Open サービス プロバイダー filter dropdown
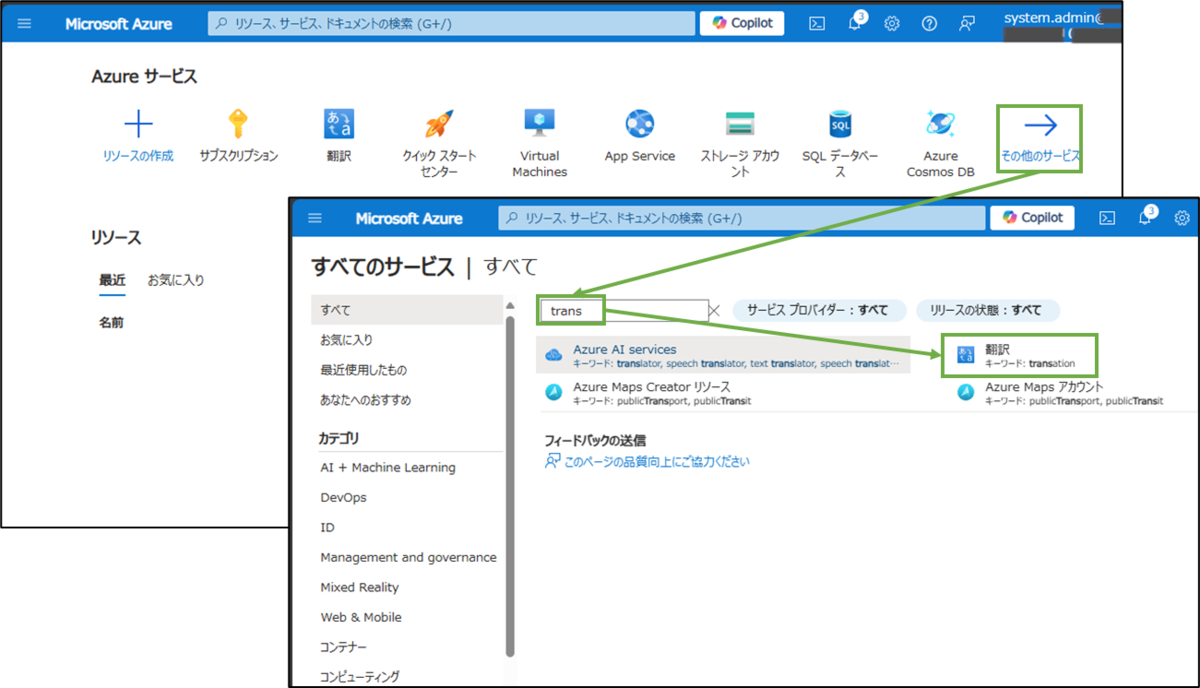1200x688 pixels. [x=819, y=311]
